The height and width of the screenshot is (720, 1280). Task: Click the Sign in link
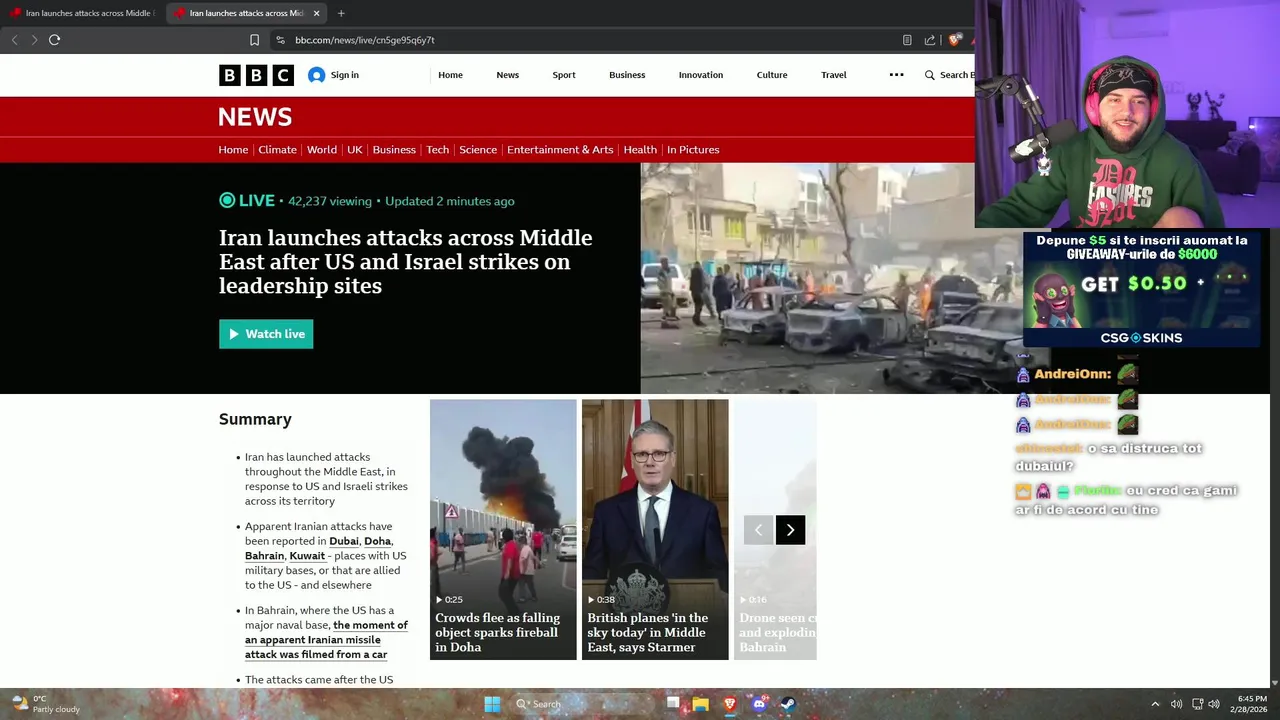(345, 75)
